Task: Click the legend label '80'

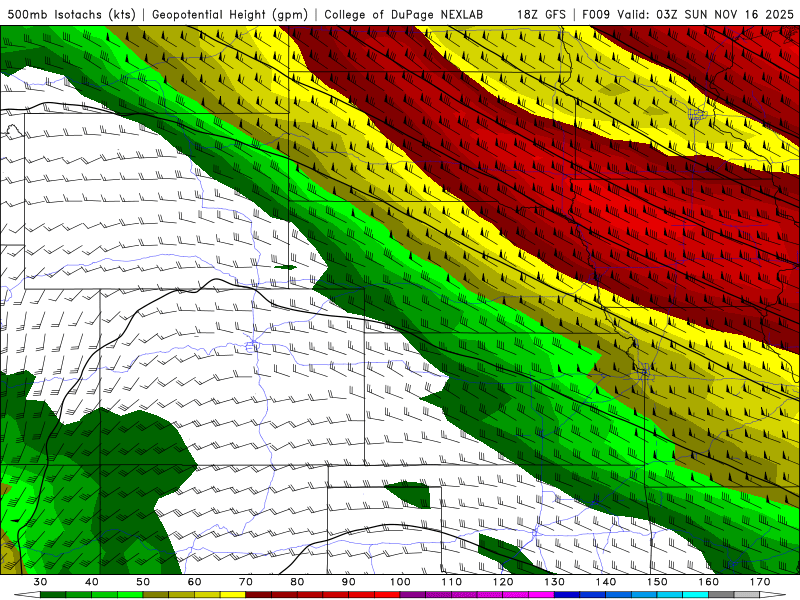Action: tap(297, 582)
